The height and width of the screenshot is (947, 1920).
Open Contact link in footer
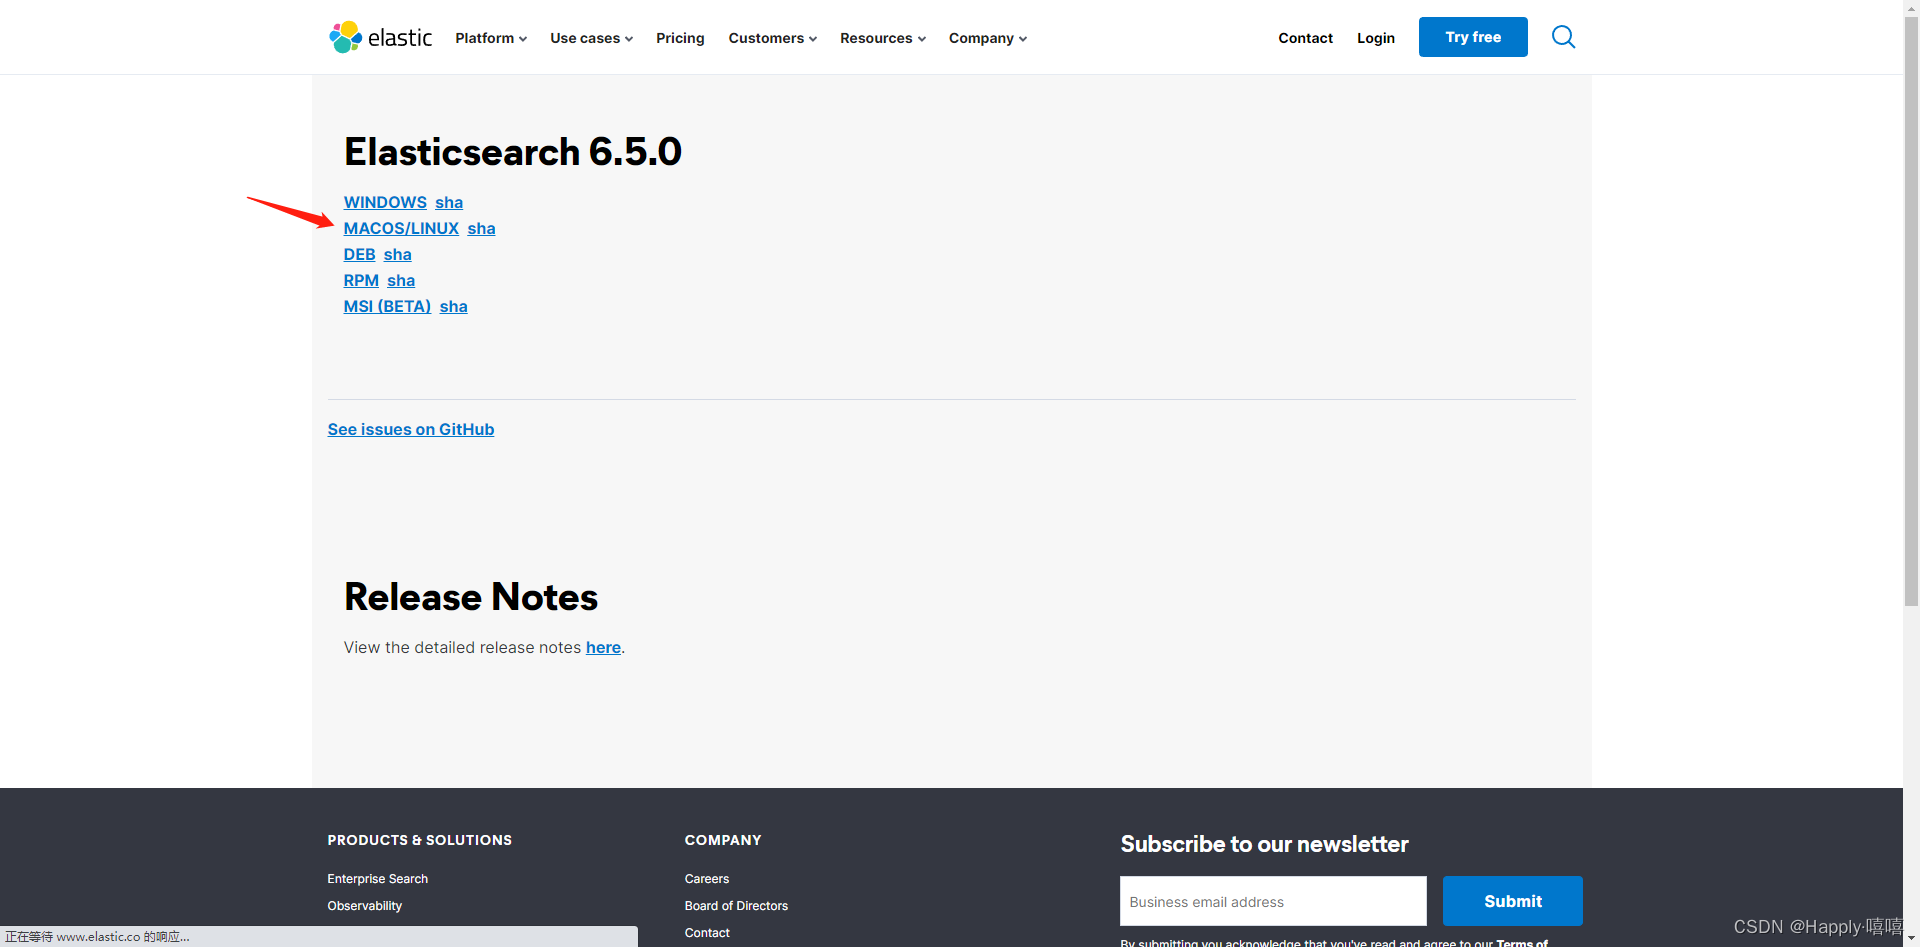707,933
